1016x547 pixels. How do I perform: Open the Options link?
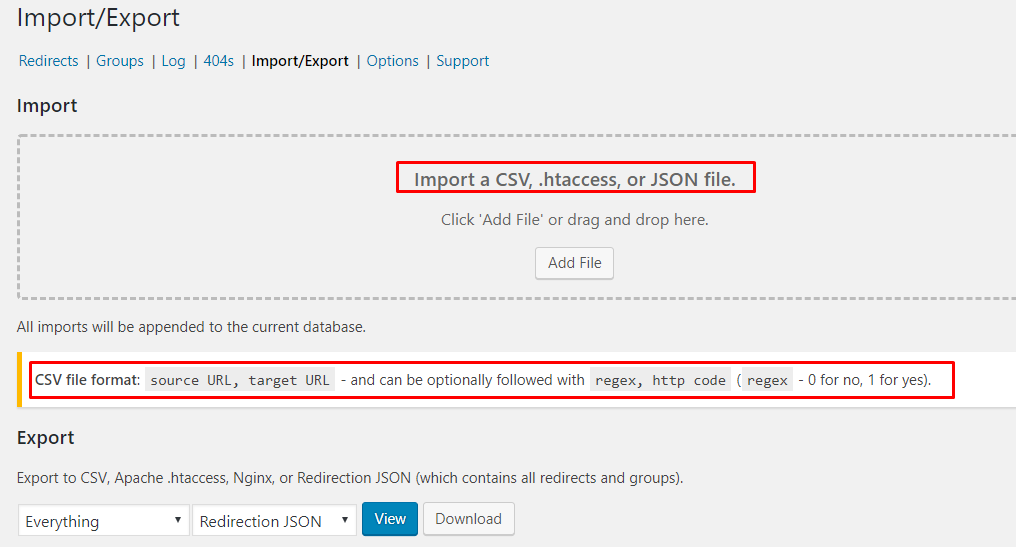pyautogui.click(x=393, y=61)
